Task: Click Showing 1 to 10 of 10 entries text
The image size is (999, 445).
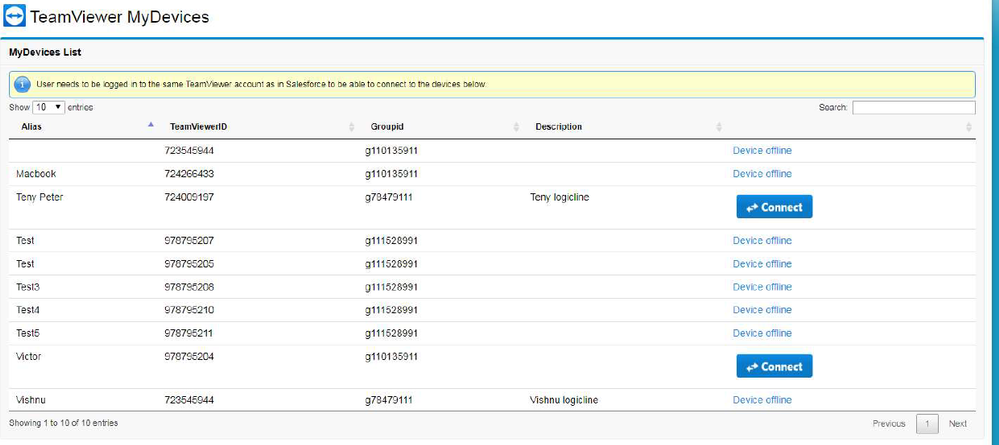Action: click(64, 423)
